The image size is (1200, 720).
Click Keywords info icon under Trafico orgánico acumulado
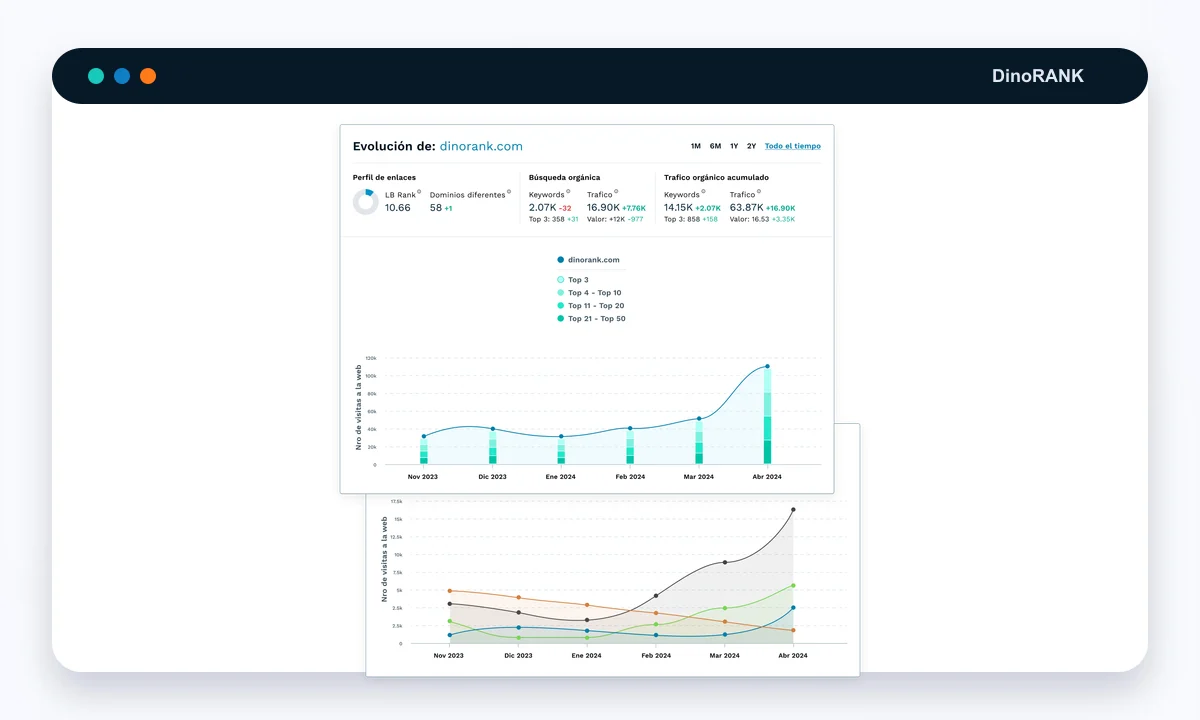click(x=703, y=192)
